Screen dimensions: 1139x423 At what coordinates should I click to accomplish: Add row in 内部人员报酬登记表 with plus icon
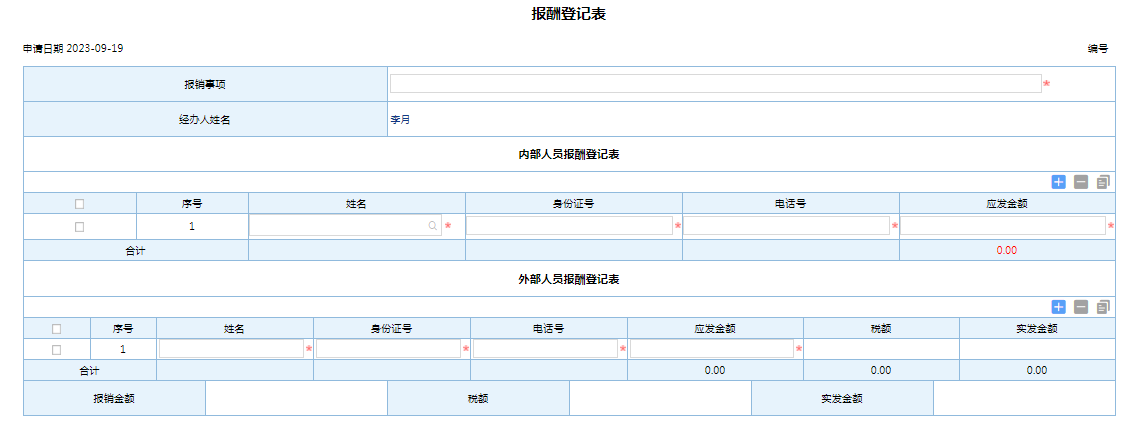(1058, 182)
